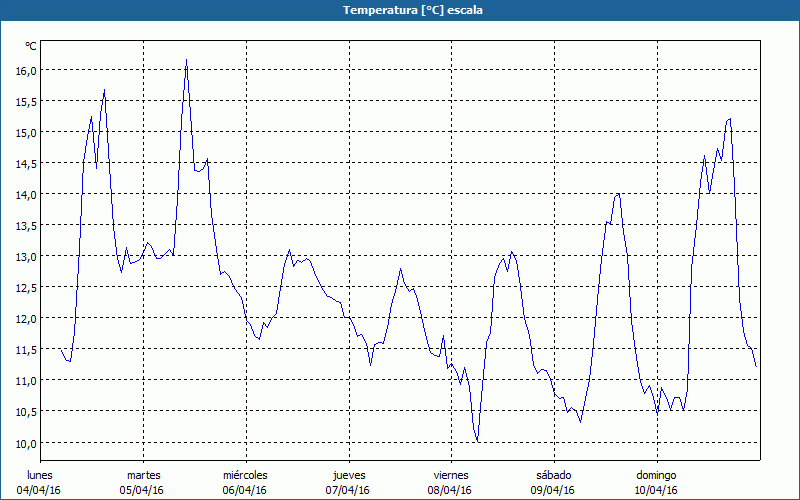800x500 pixels.
Task: Click the "Temperatura [°C] escala" chart title
Action: [x=400, y=10]
